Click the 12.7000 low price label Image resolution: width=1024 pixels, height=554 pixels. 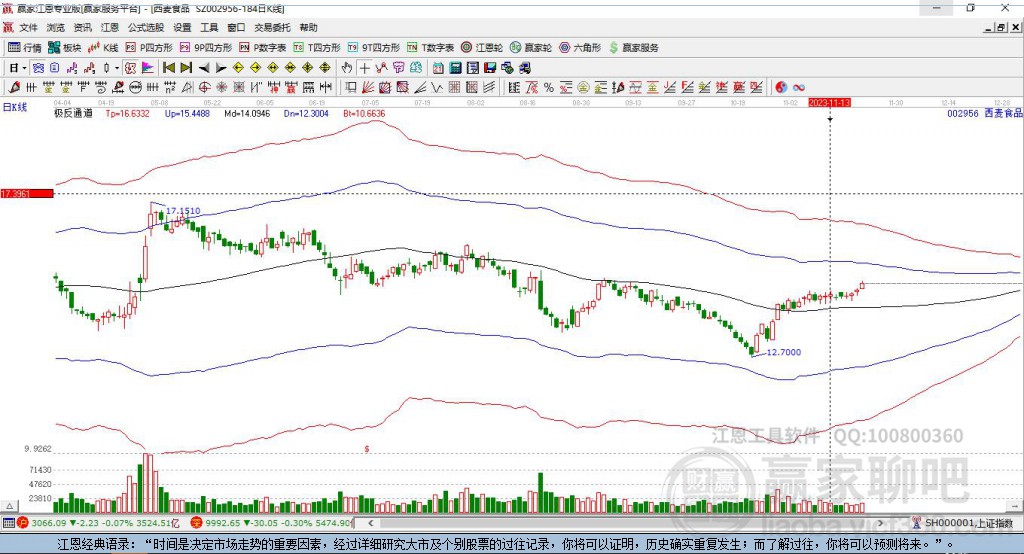tap(784, 352)
